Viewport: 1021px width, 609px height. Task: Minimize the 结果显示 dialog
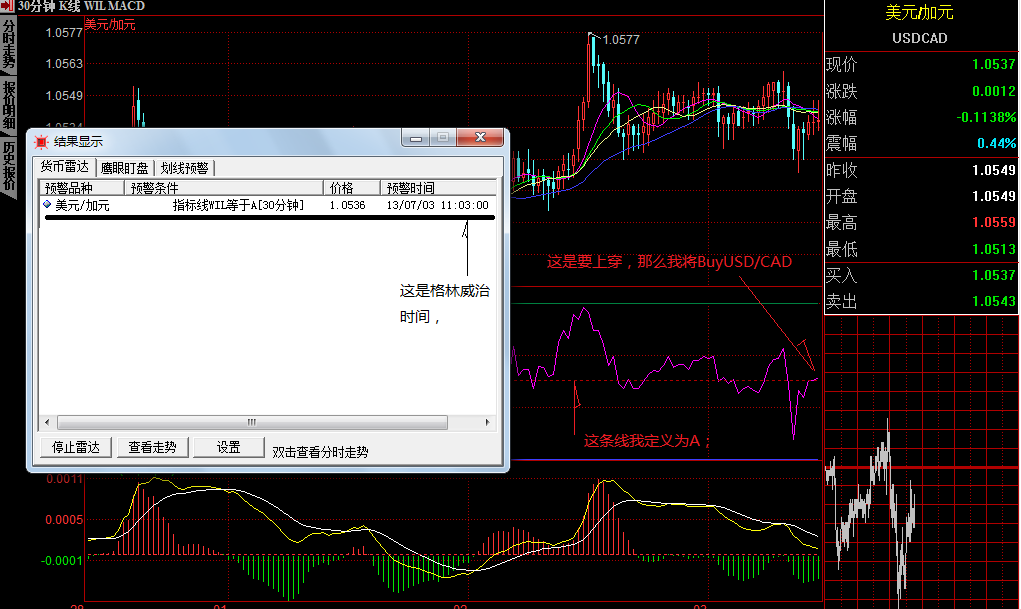[x=416, y=137]
